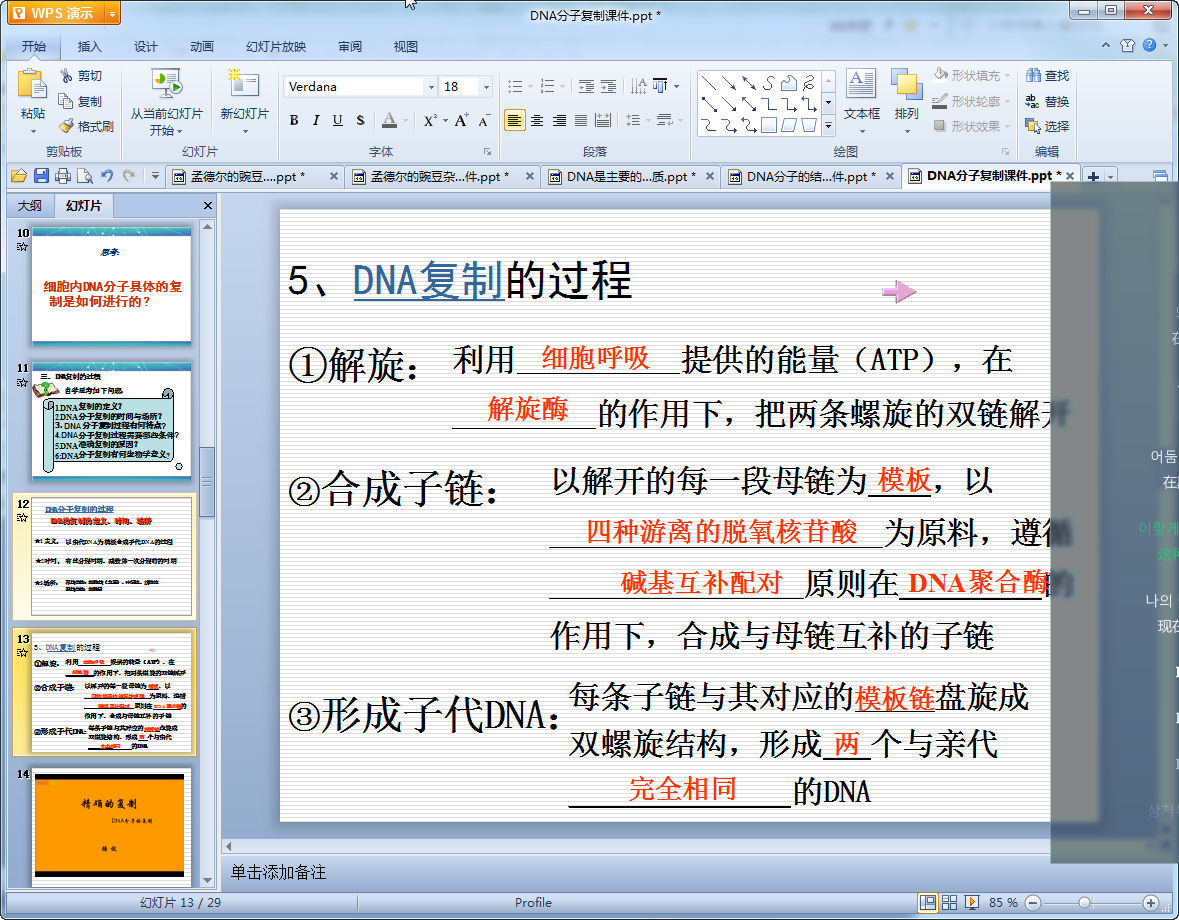1179x920 pixels.
Task: Click the superscript X² button
Action: point(429,120)
